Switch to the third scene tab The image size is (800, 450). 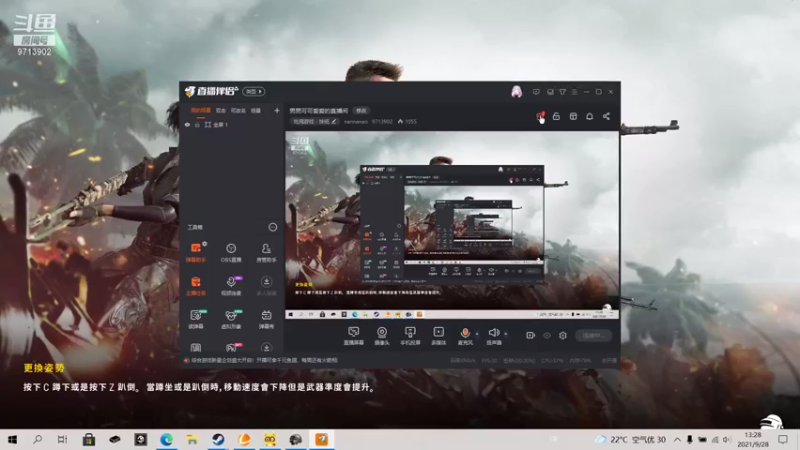tap(238, 110)
